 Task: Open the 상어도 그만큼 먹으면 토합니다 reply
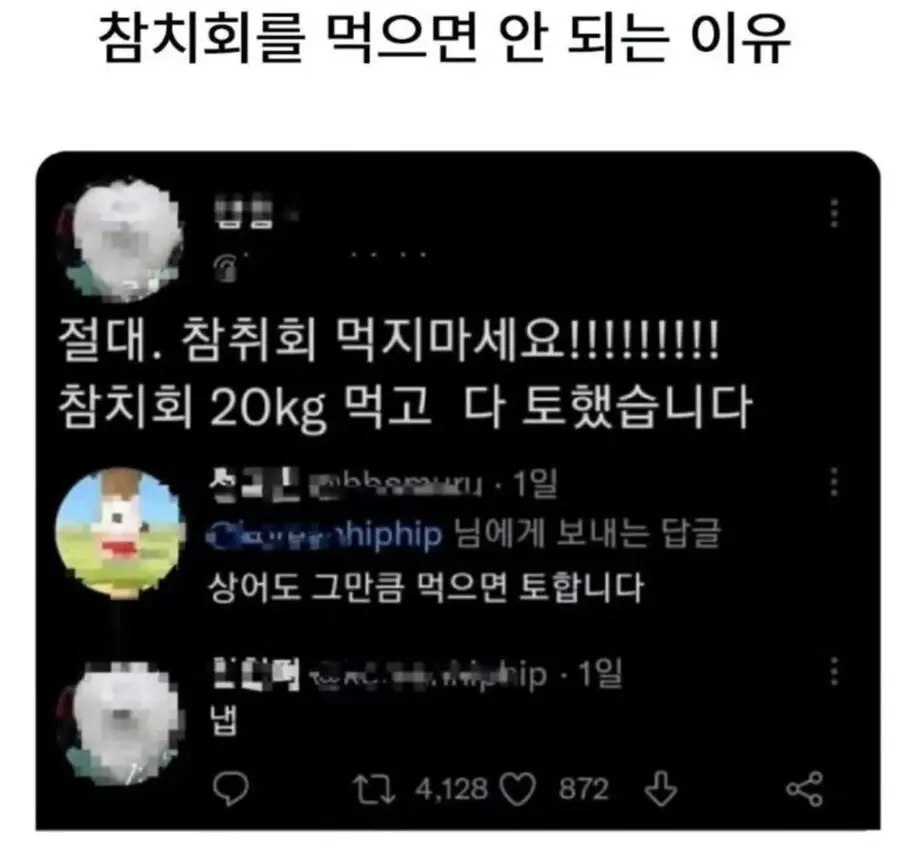point(425,587)
